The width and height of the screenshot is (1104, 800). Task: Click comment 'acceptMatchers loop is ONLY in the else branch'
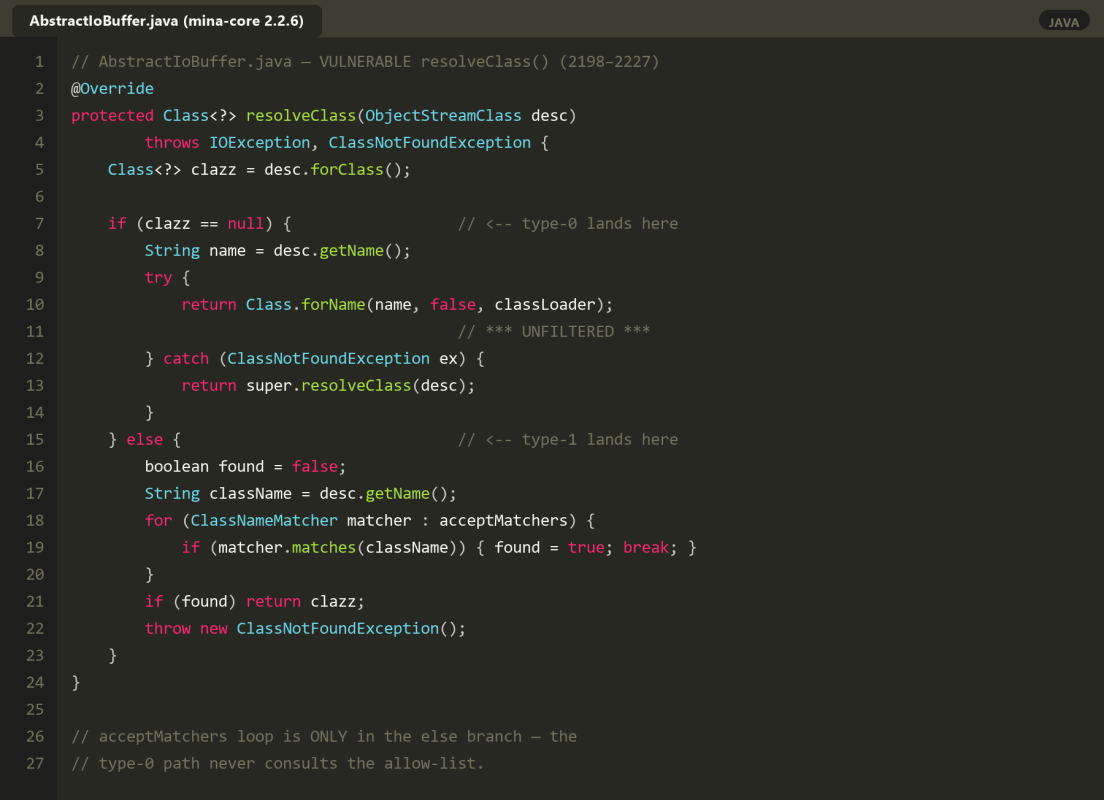tap(310, 737)
